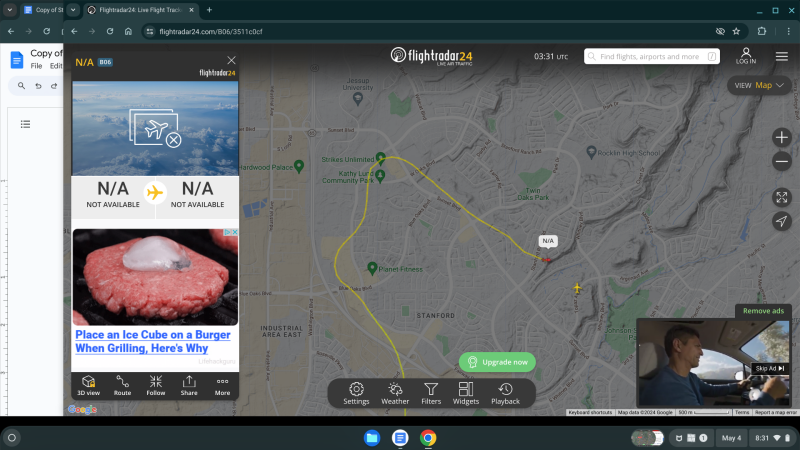The width and height of the screenshot is (800, 450).
Task: Click the Strikes Unlimited map pin
Action: coord(380,158)
